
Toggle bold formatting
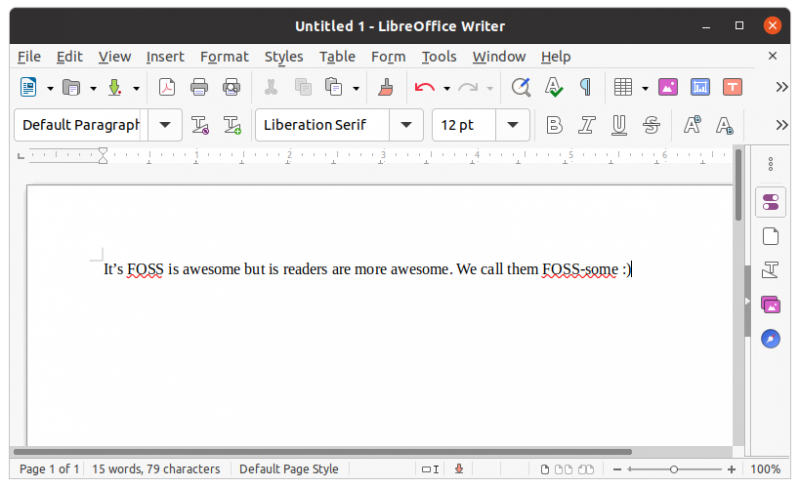click(554, 125)
